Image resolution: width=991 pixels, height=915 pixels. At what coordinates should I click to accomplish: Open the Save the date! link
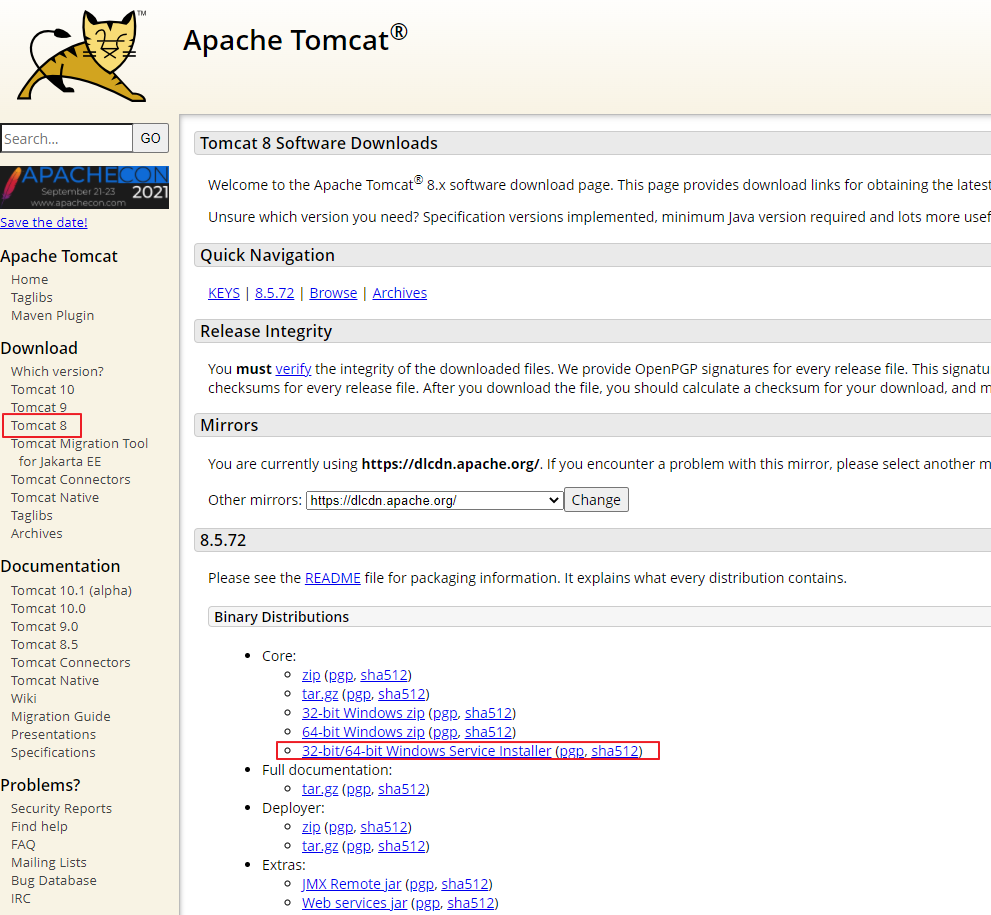pyautogui.click(x=44, y=222)
